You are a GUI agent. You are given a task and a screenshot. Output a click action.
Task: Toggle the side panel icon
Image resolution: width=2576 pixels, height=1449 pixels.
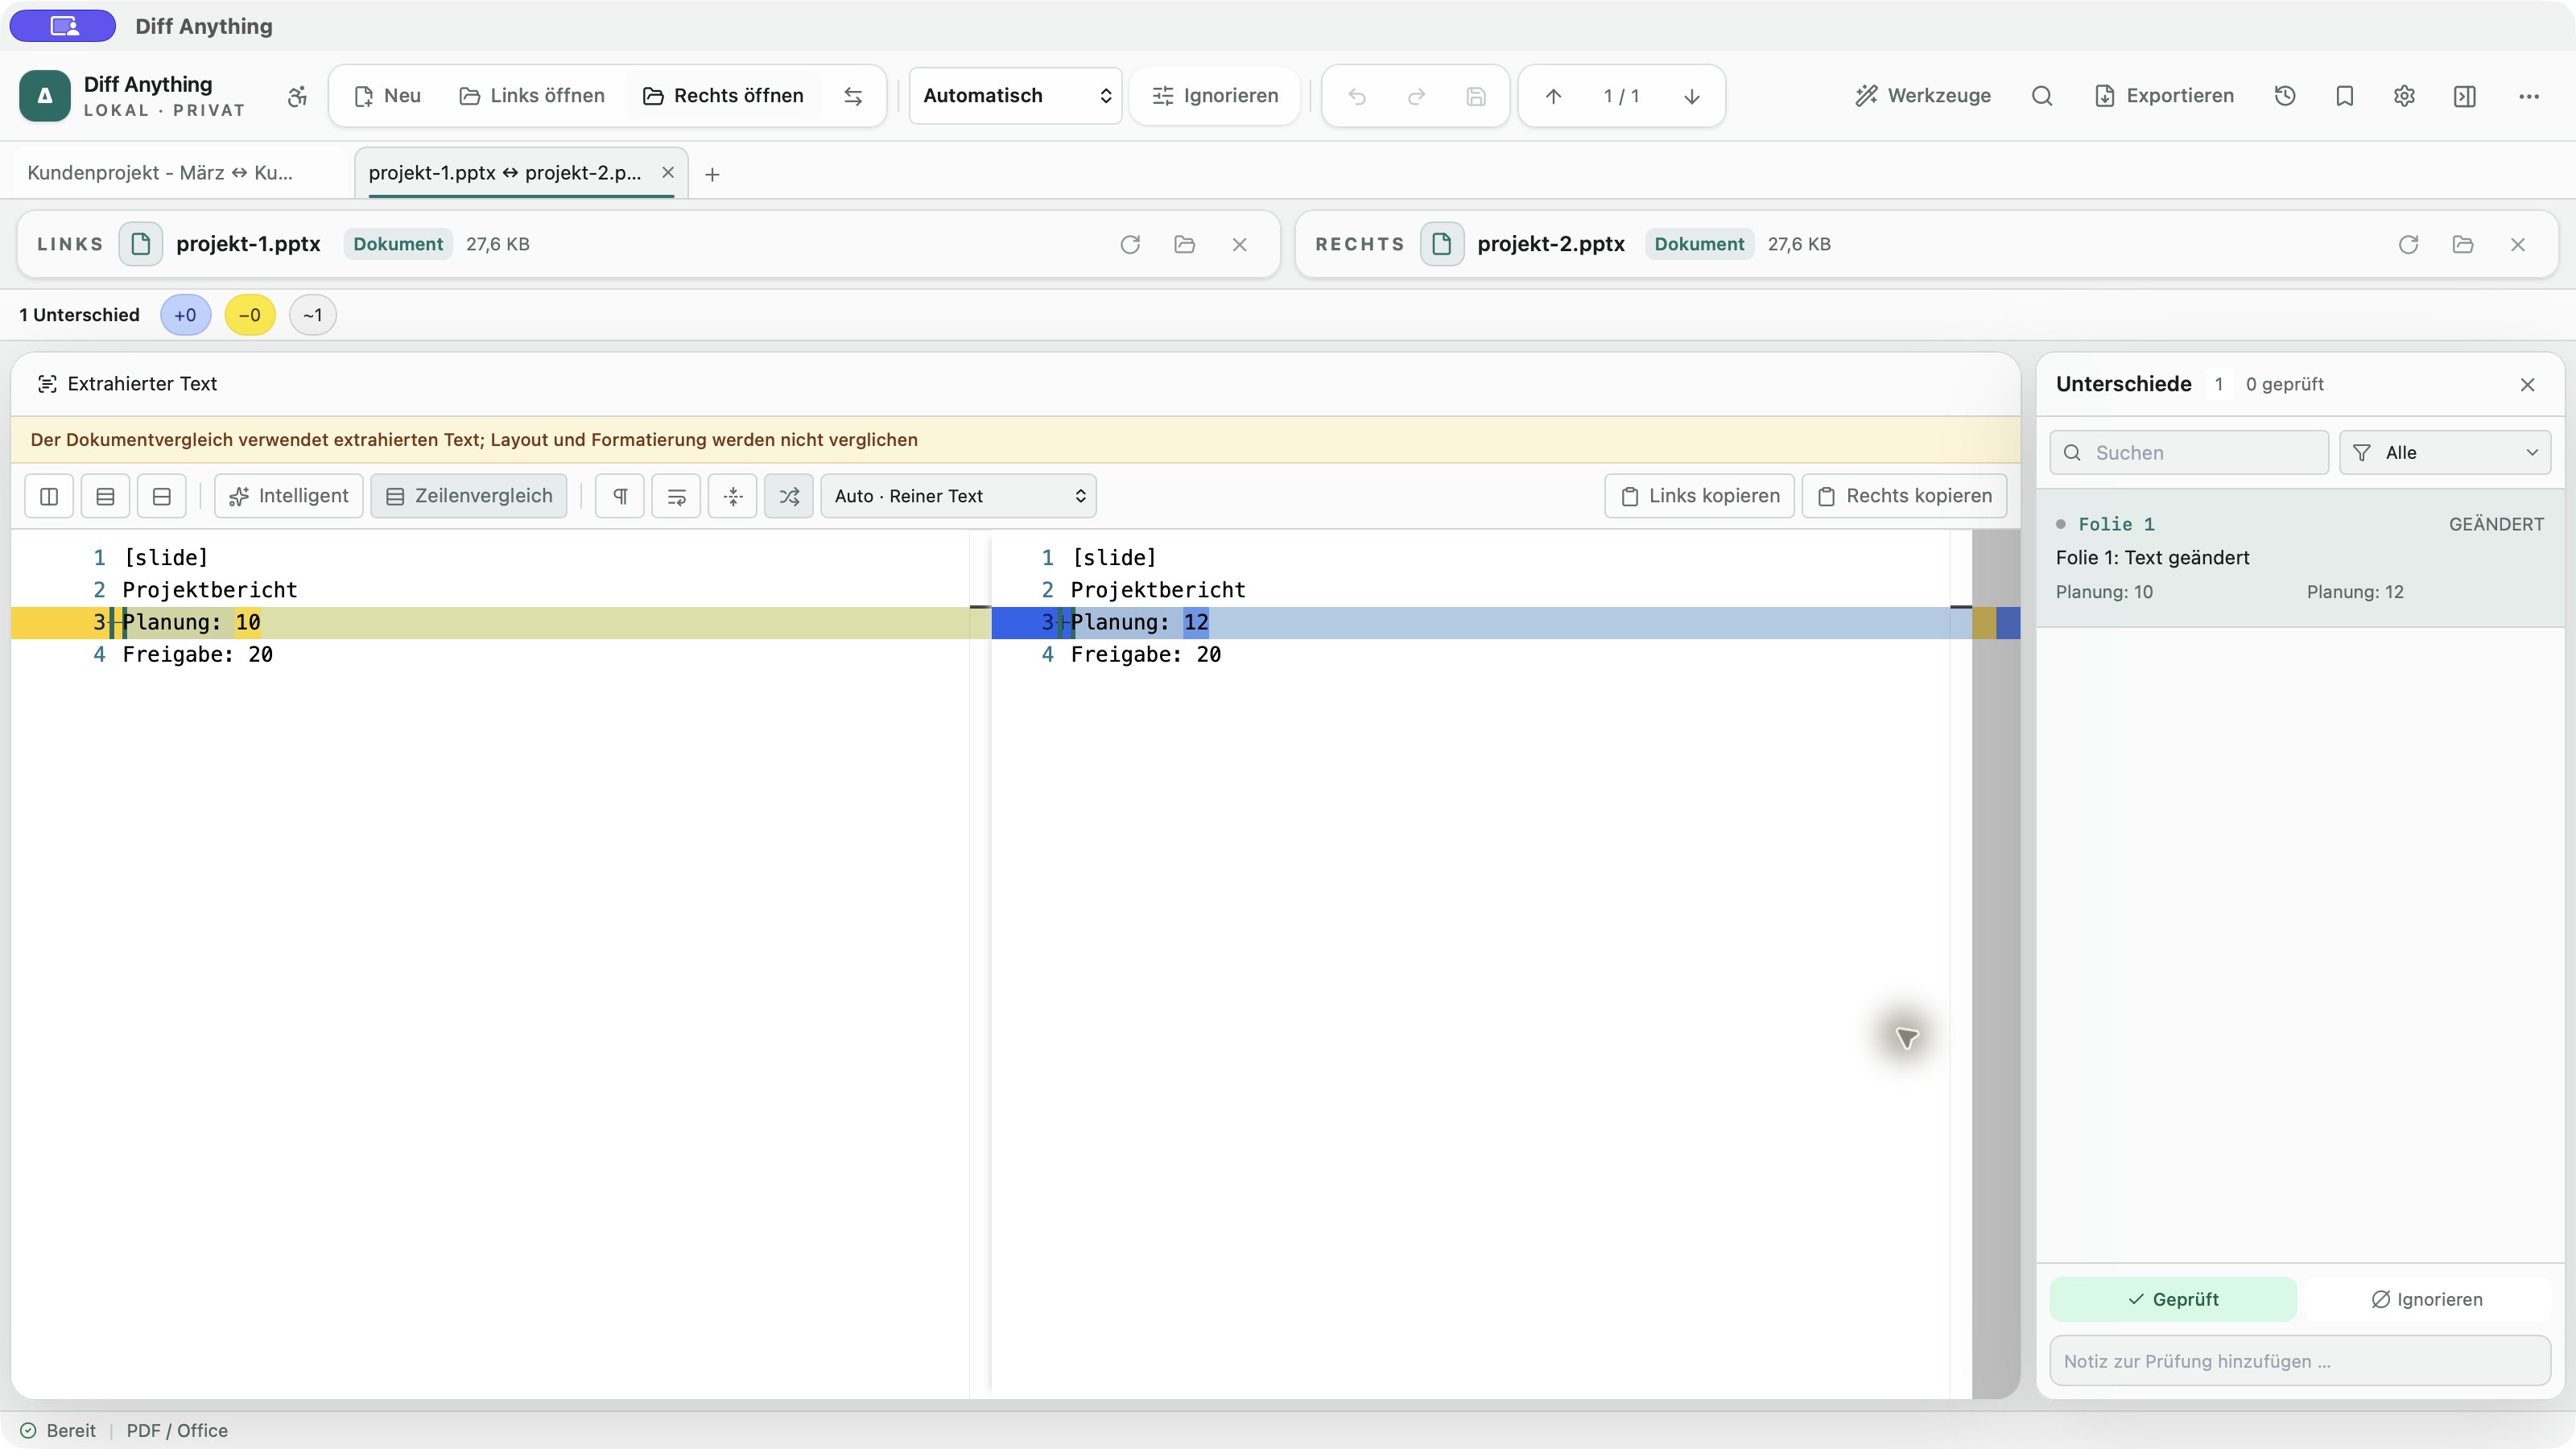point(2465,96)
